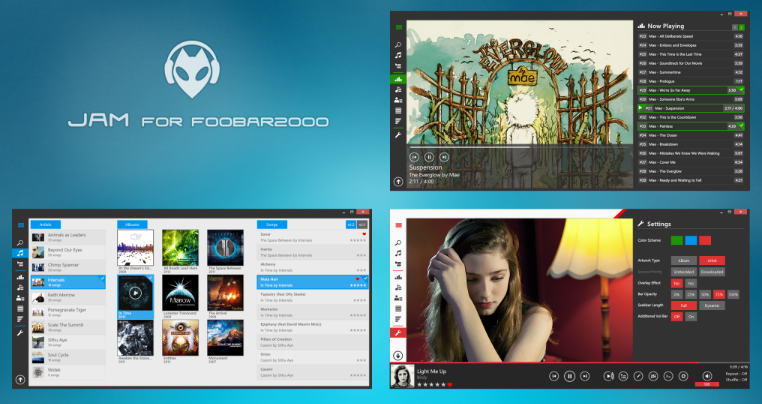Click blue menu icon atop library sidebar
Viewport: 762px width, 404px height.
click(20, 226)
